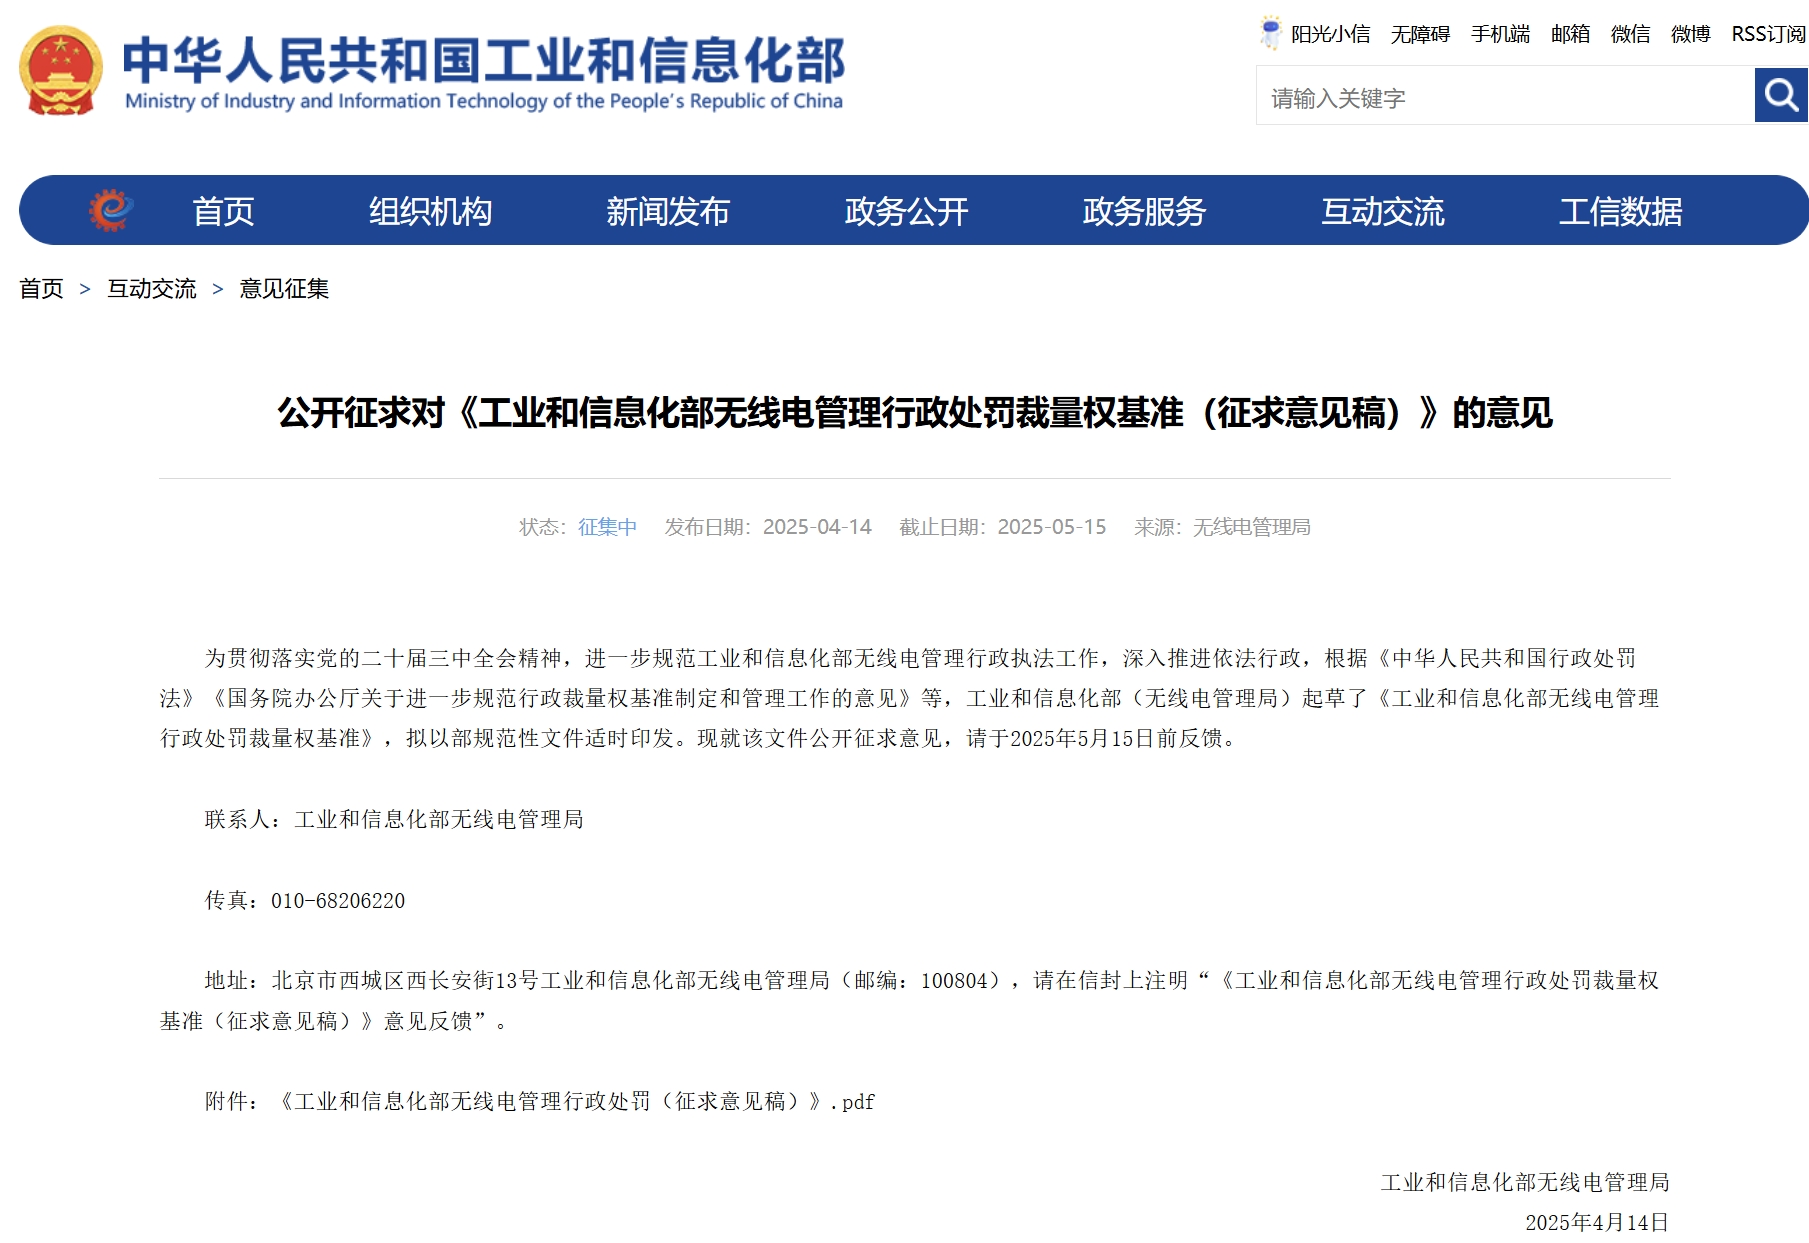Click the 阳光小信 robot mascot icon

click(x=1270, y=33)
